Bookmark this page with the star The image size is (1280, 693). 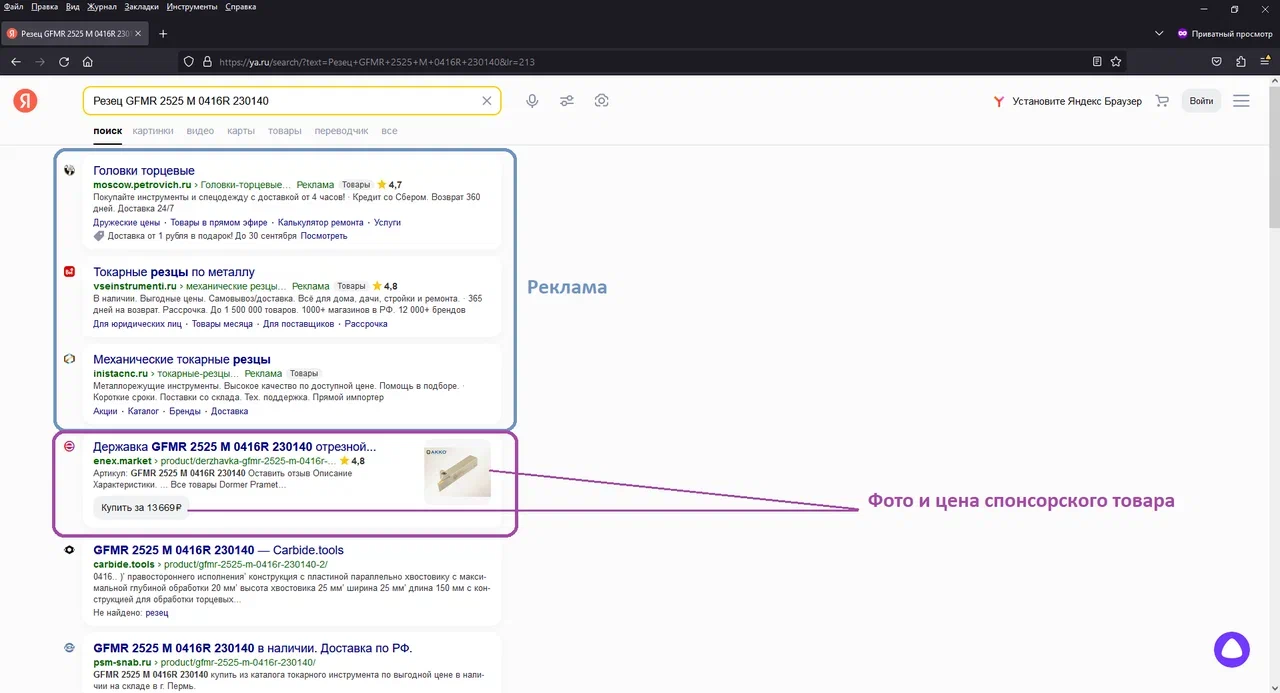1116,61
